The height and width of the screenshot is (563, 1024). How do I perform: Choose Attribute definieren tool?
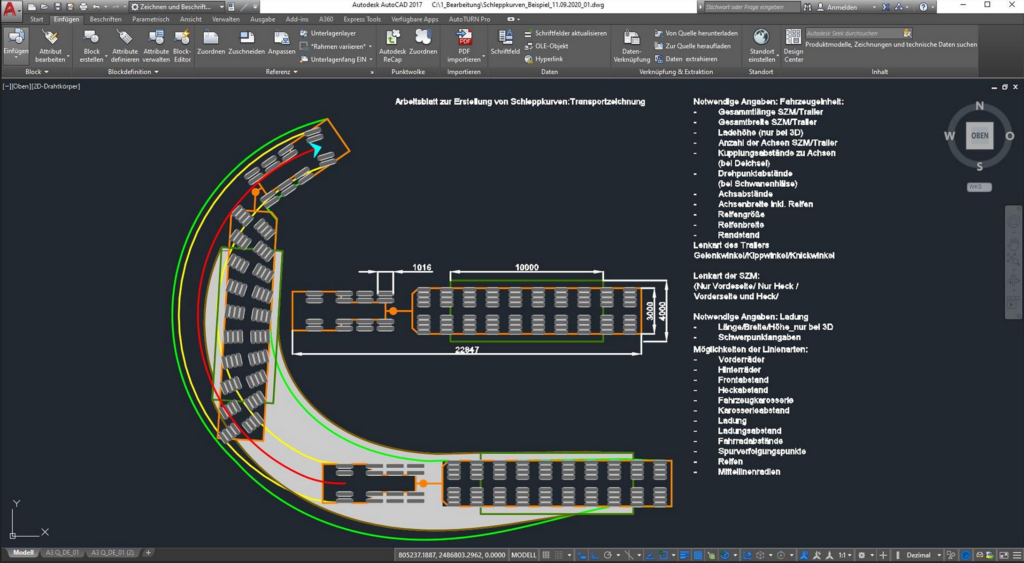pyautogui.click(x=125, y=45)
